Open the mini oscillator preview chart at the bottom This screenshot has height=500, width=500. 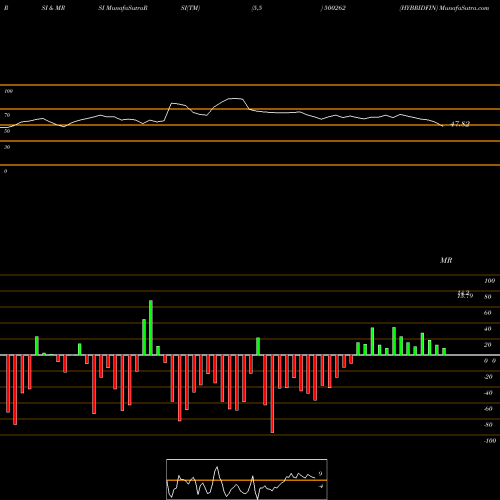[247, 479]
